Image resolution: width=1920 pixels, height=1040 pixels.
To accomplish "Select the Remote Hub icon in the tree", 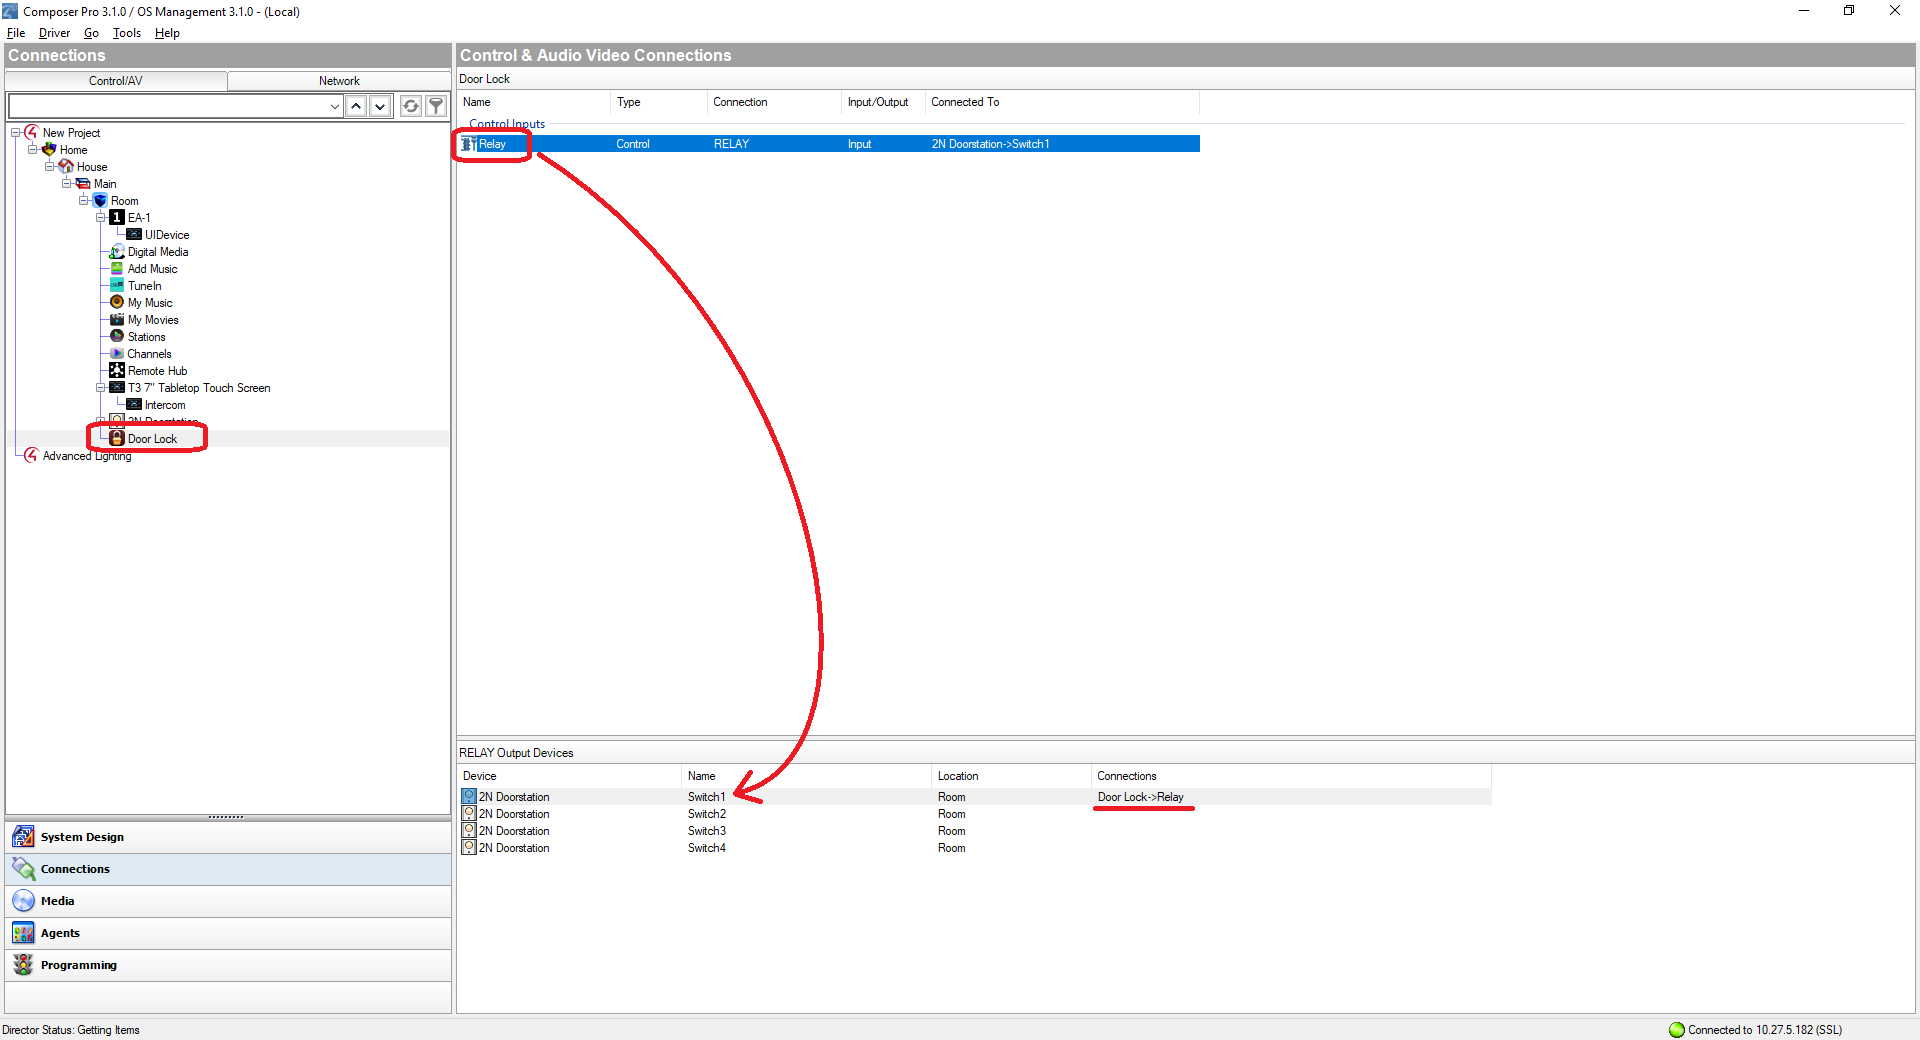I will click(x=117, y=371).
